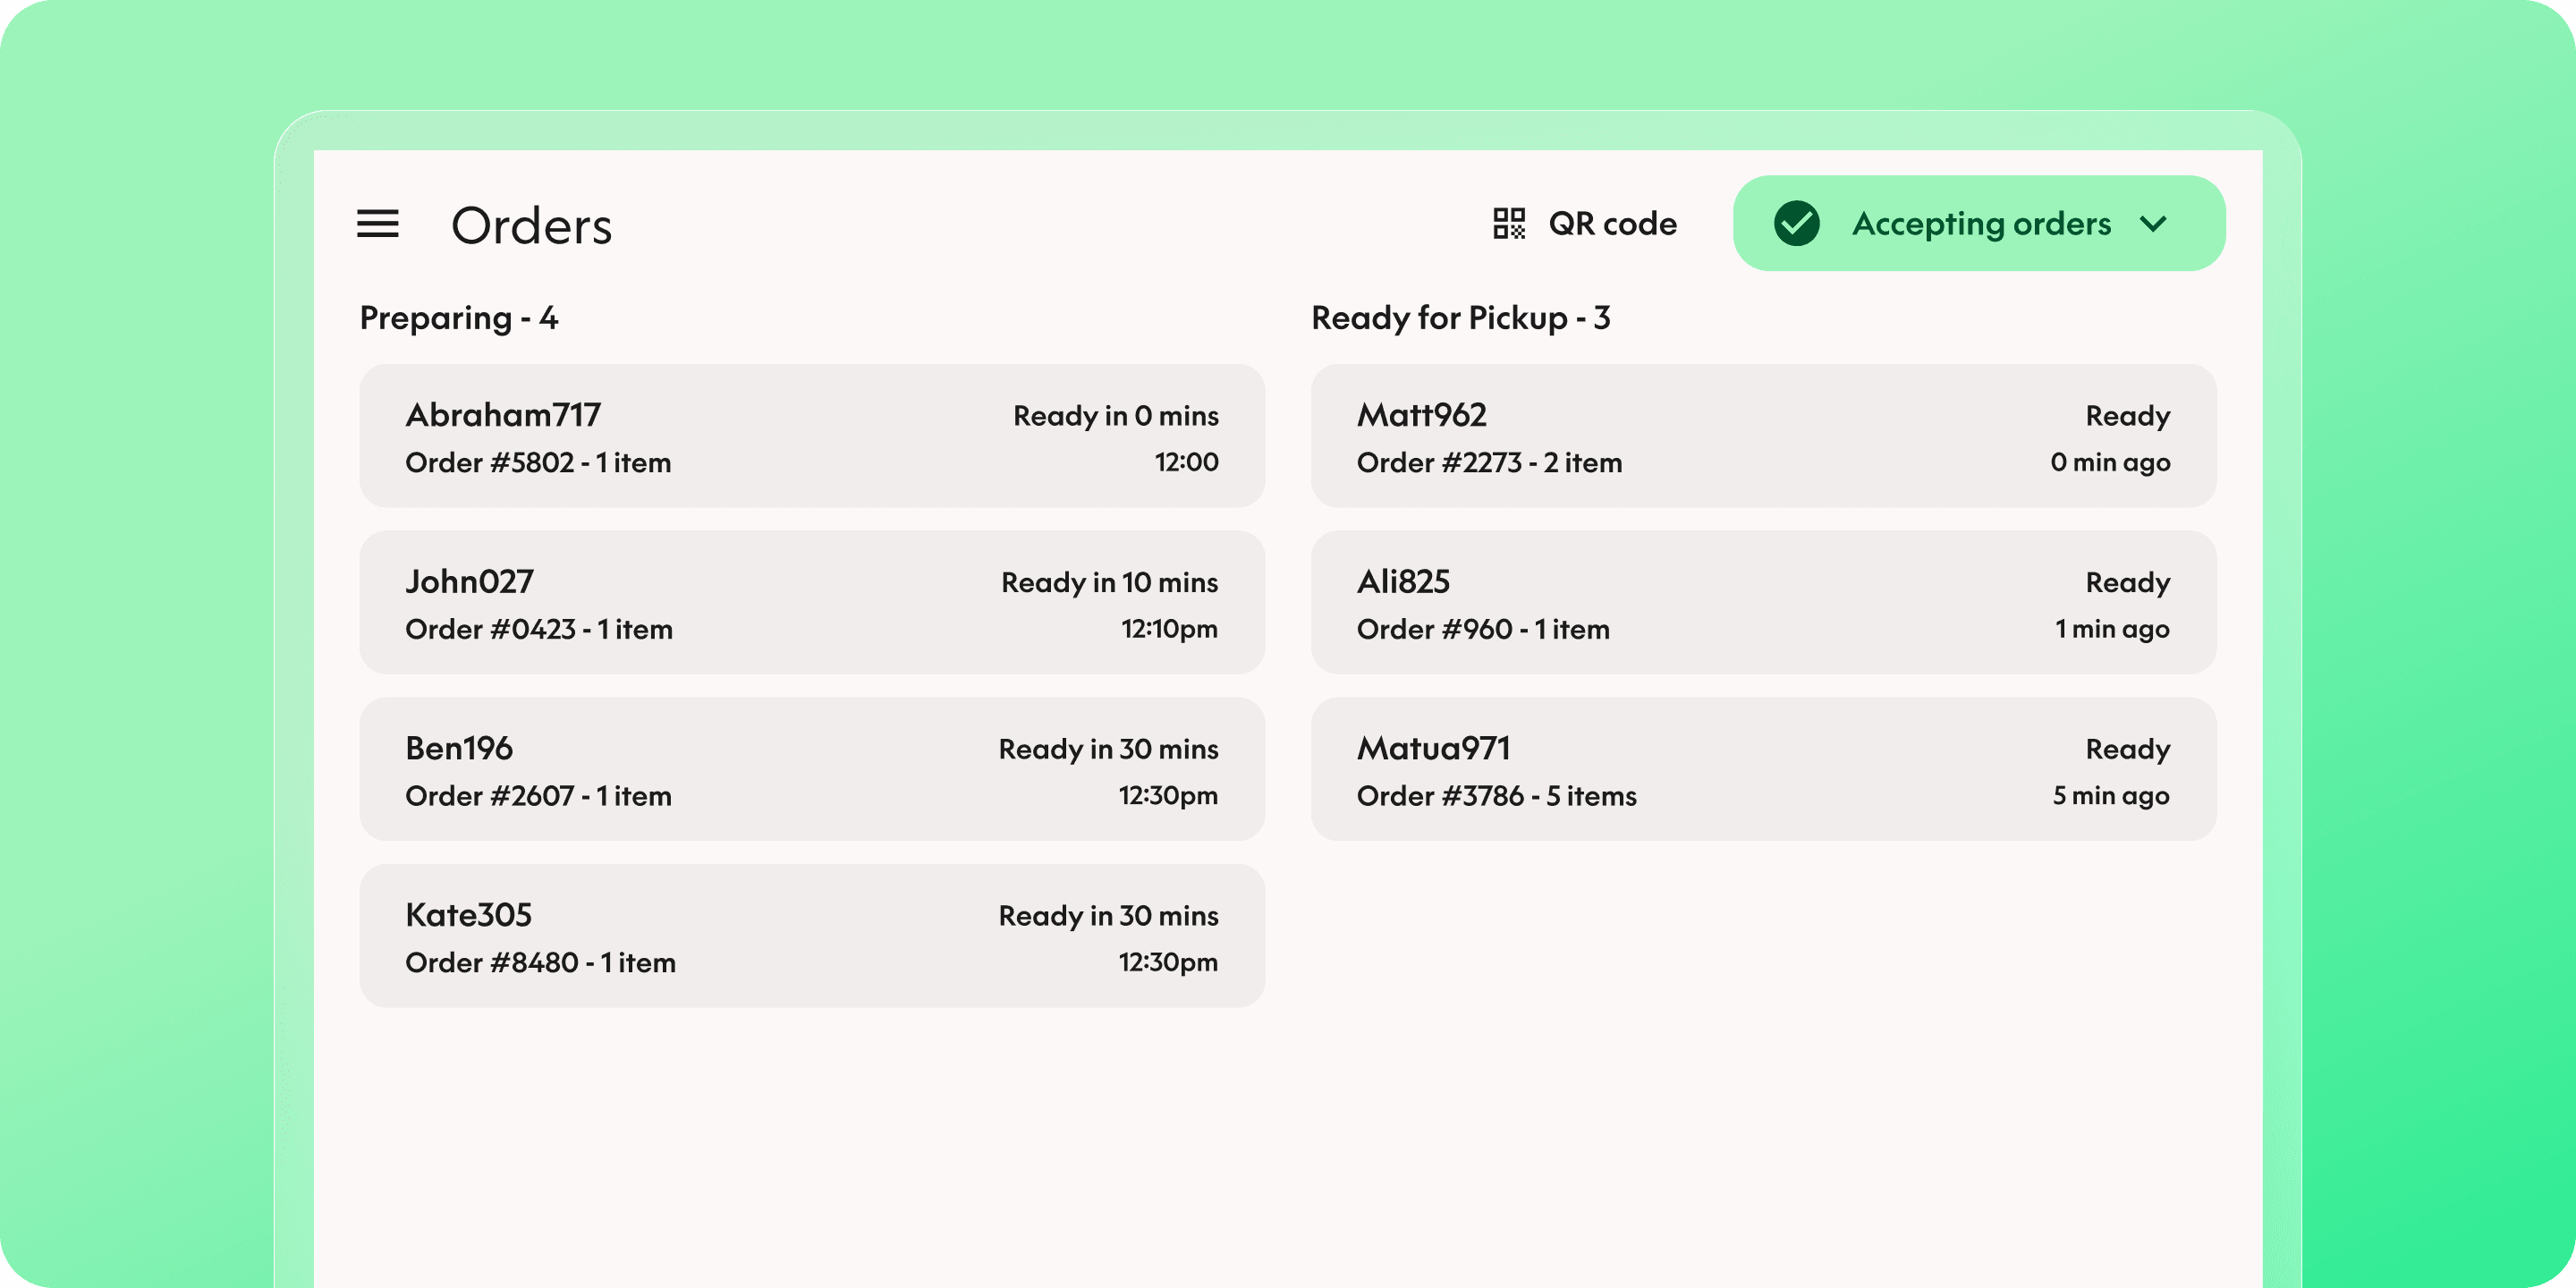The height and width of the screenshot is (1288, 2576).
Task: Open John027 order #0423 card
Action: (811, 603)
